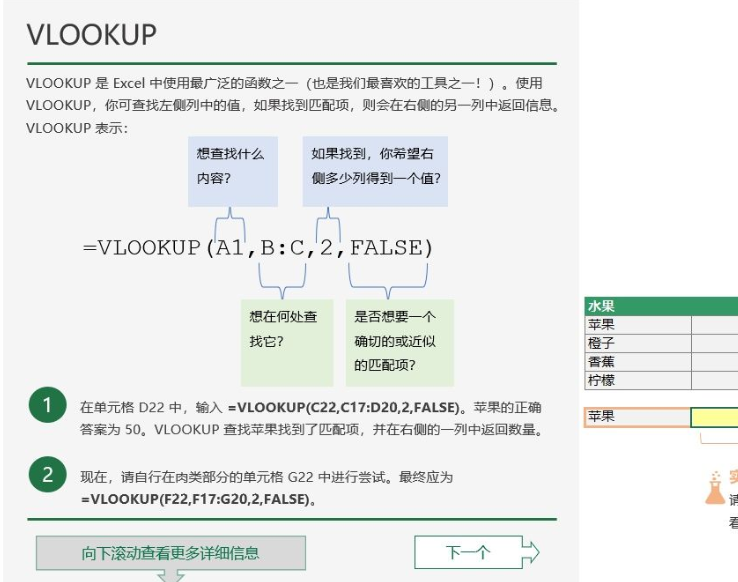Click the 如果找到，你希望右侧多少列 callout box
738x582 pixels.
click(x=375, y=171)
